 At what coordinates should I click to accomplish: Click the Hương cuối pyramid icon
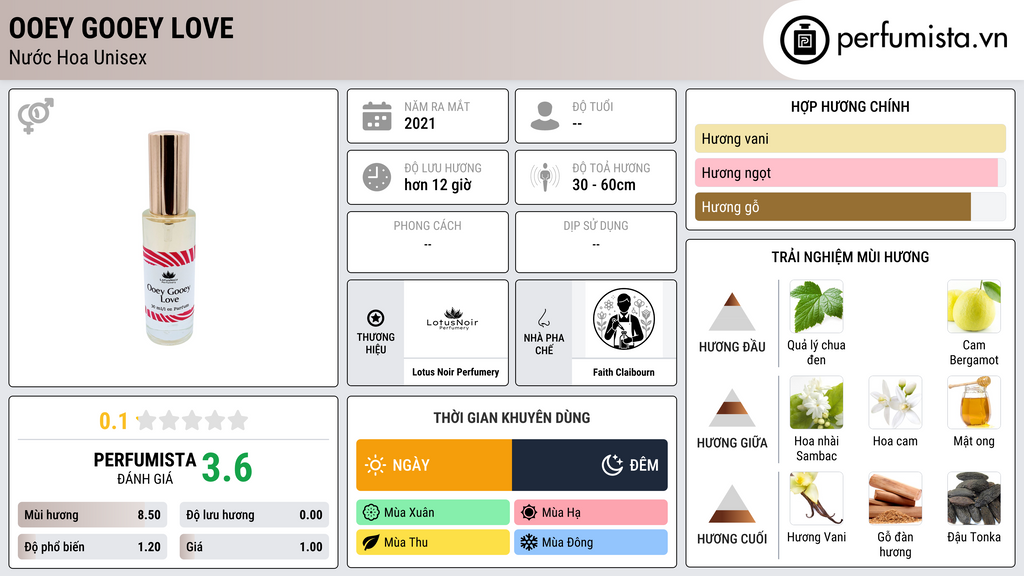point(732,504)
